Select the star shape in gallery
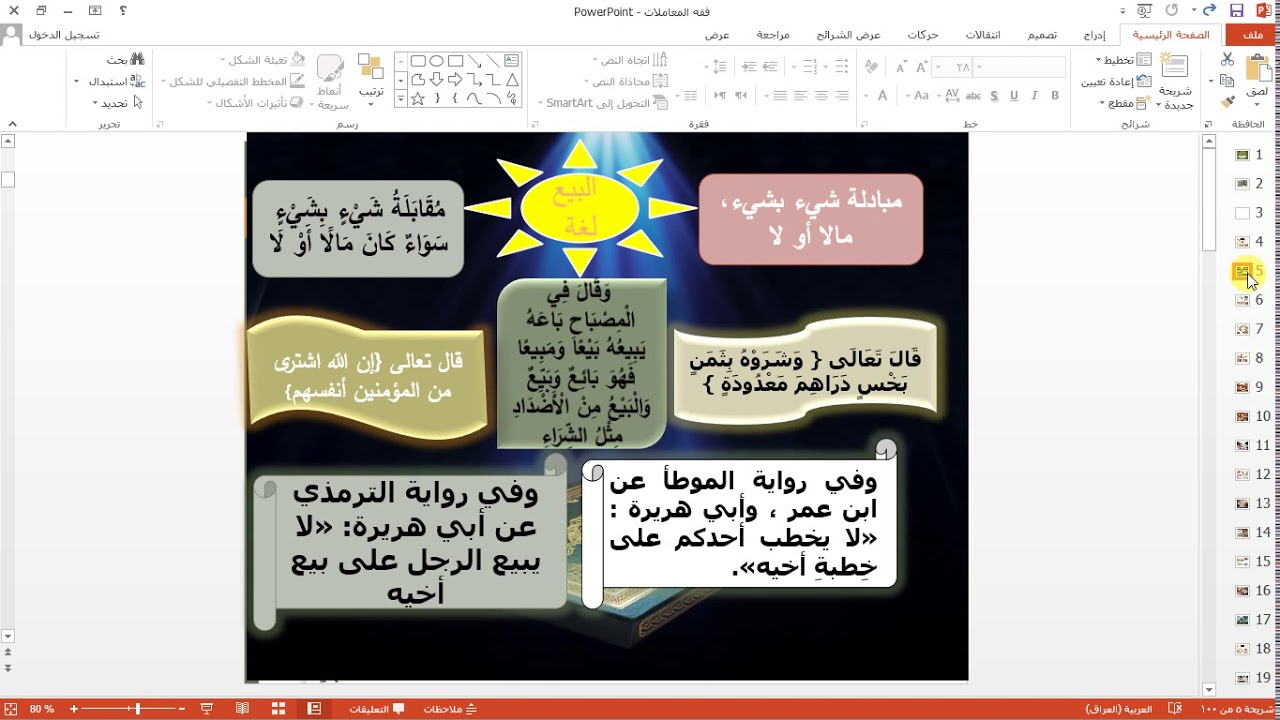The width and height of the screenshot is (1280, 720). [417, 99]
